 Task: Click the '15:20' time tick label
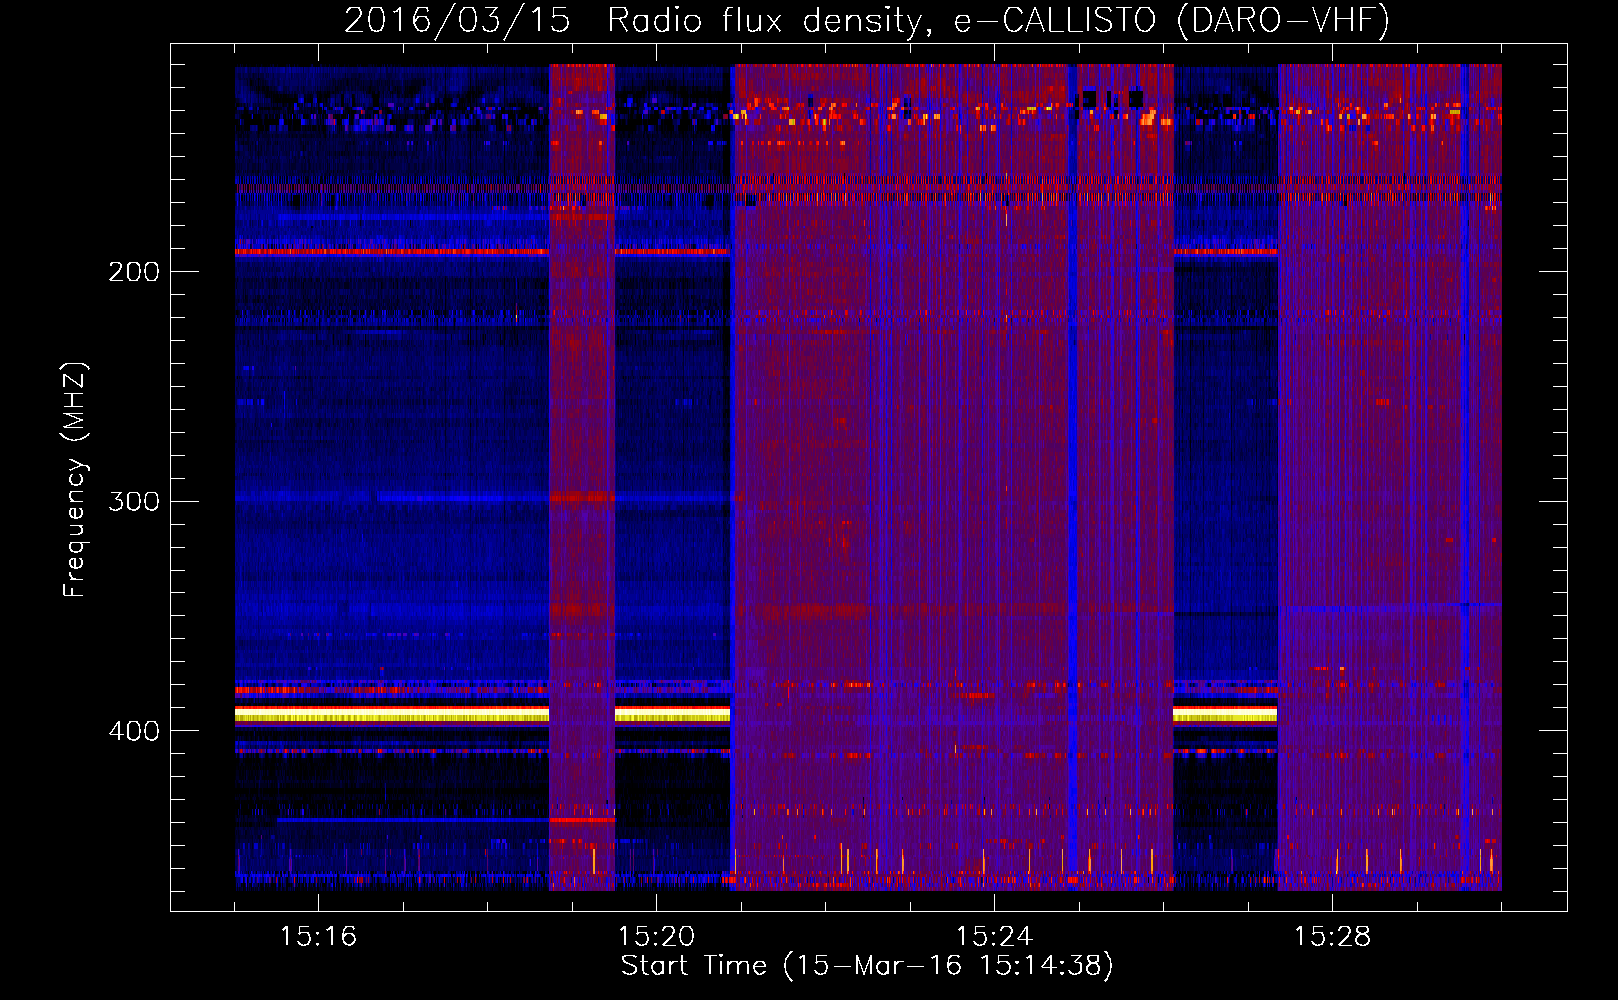tap(656, 936)
